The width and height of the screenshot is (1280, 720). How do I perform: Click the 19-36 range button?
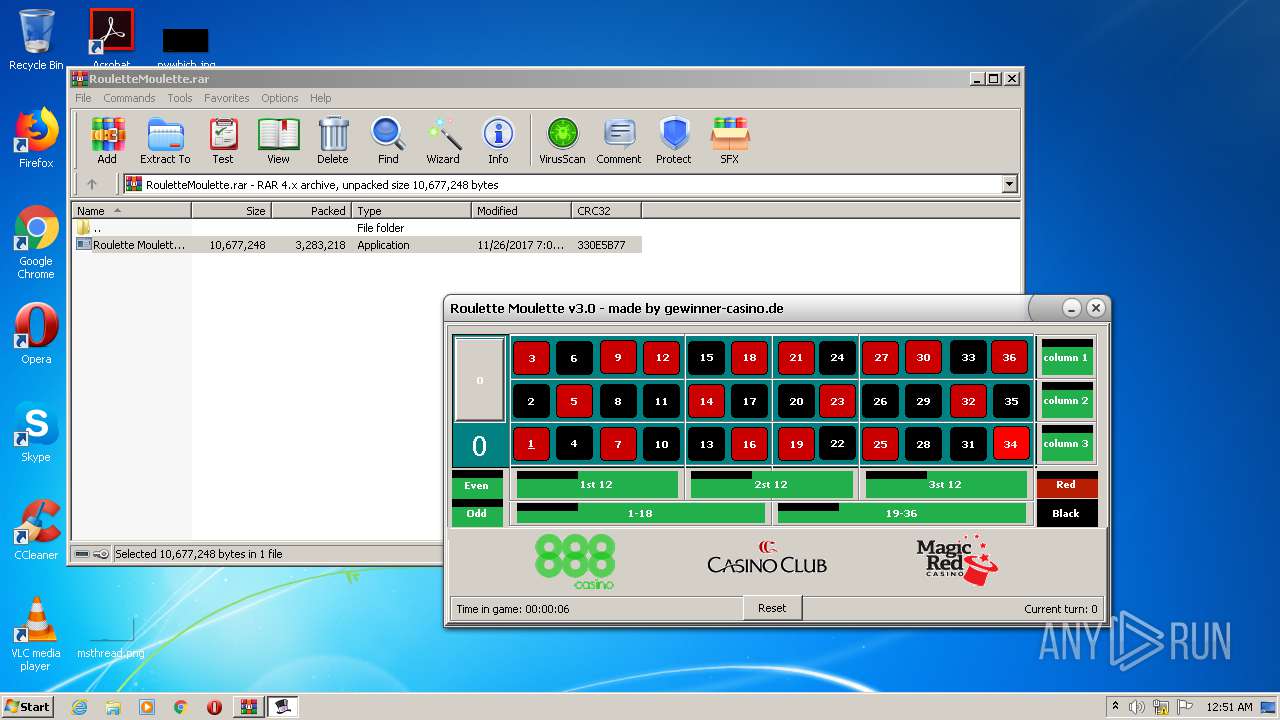902,513
